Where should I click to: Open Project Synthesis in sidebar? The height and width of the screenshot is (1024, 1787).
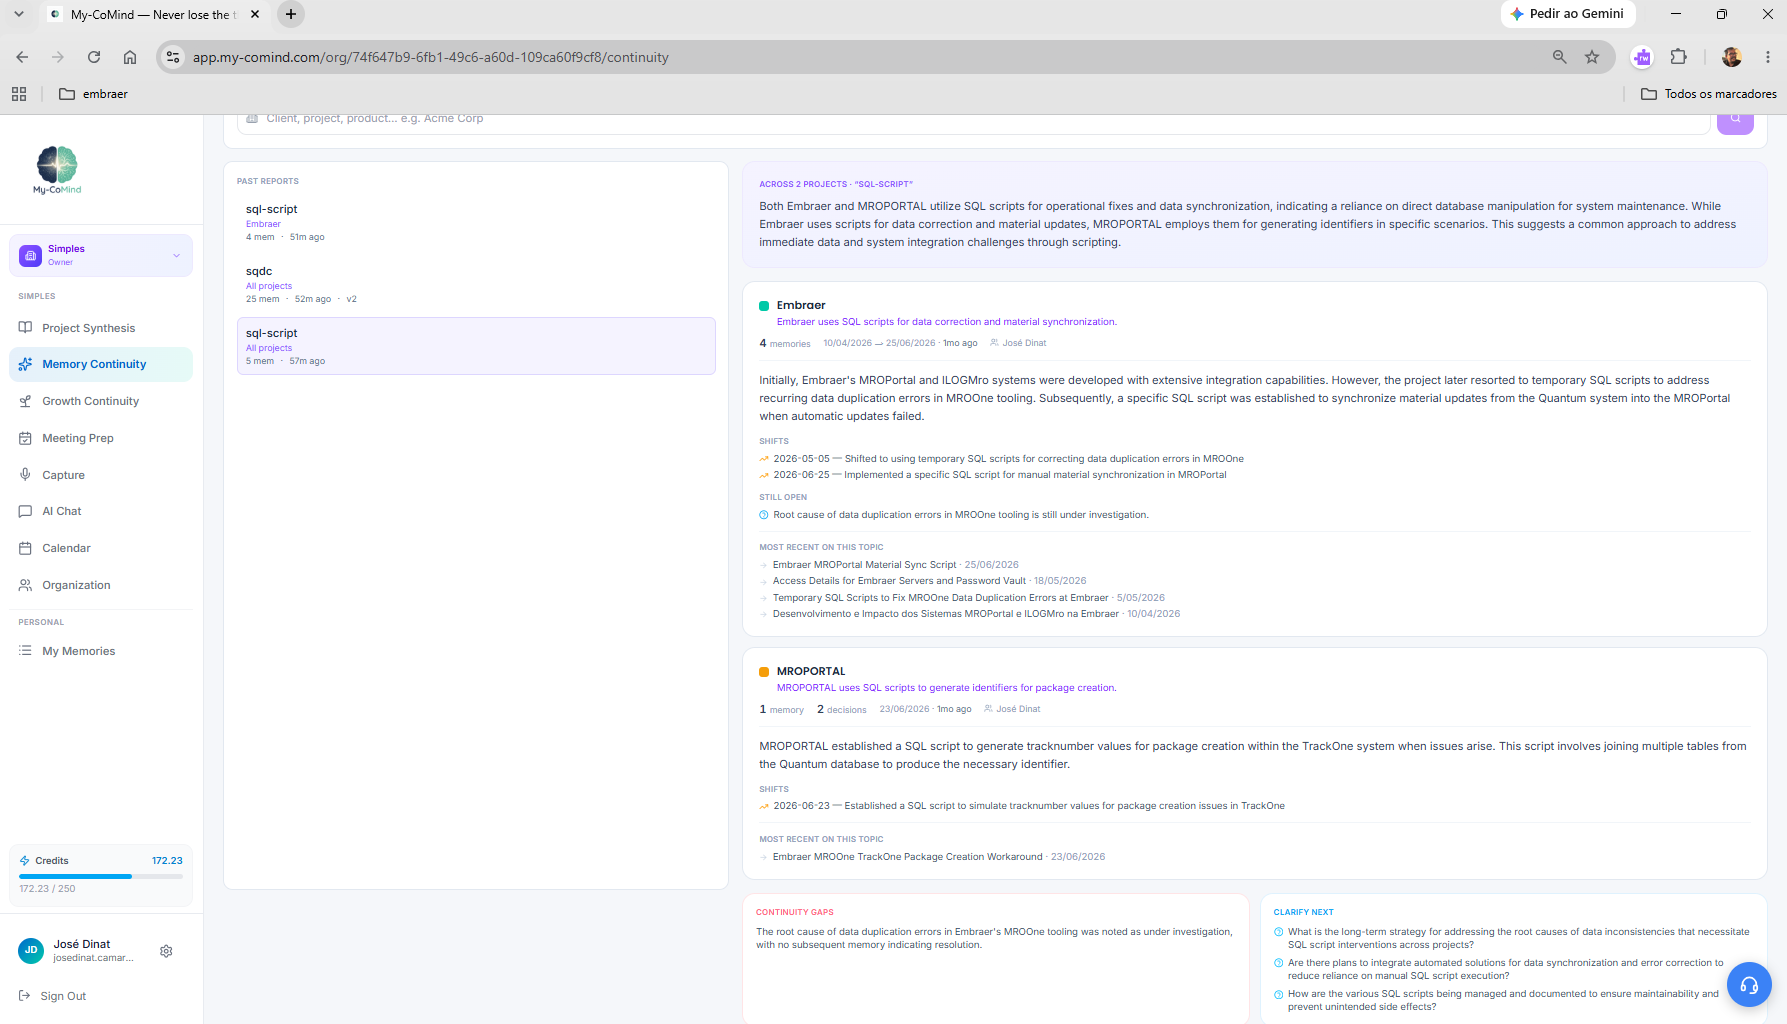click(100, 328)
